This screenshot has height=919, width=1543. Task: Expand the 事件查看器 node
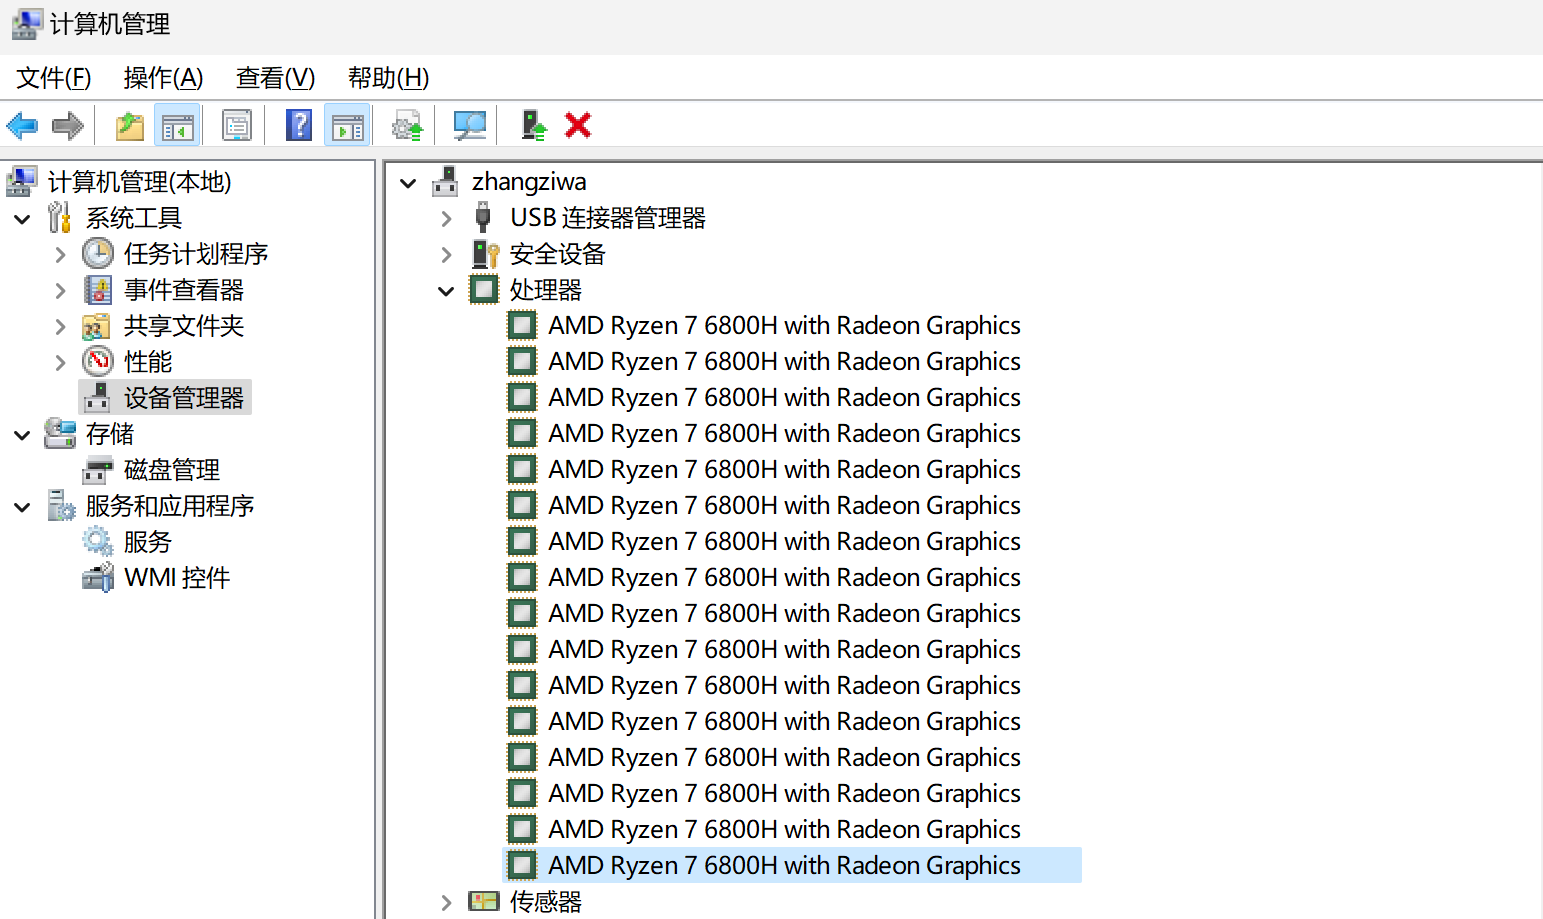pos(60,291)
